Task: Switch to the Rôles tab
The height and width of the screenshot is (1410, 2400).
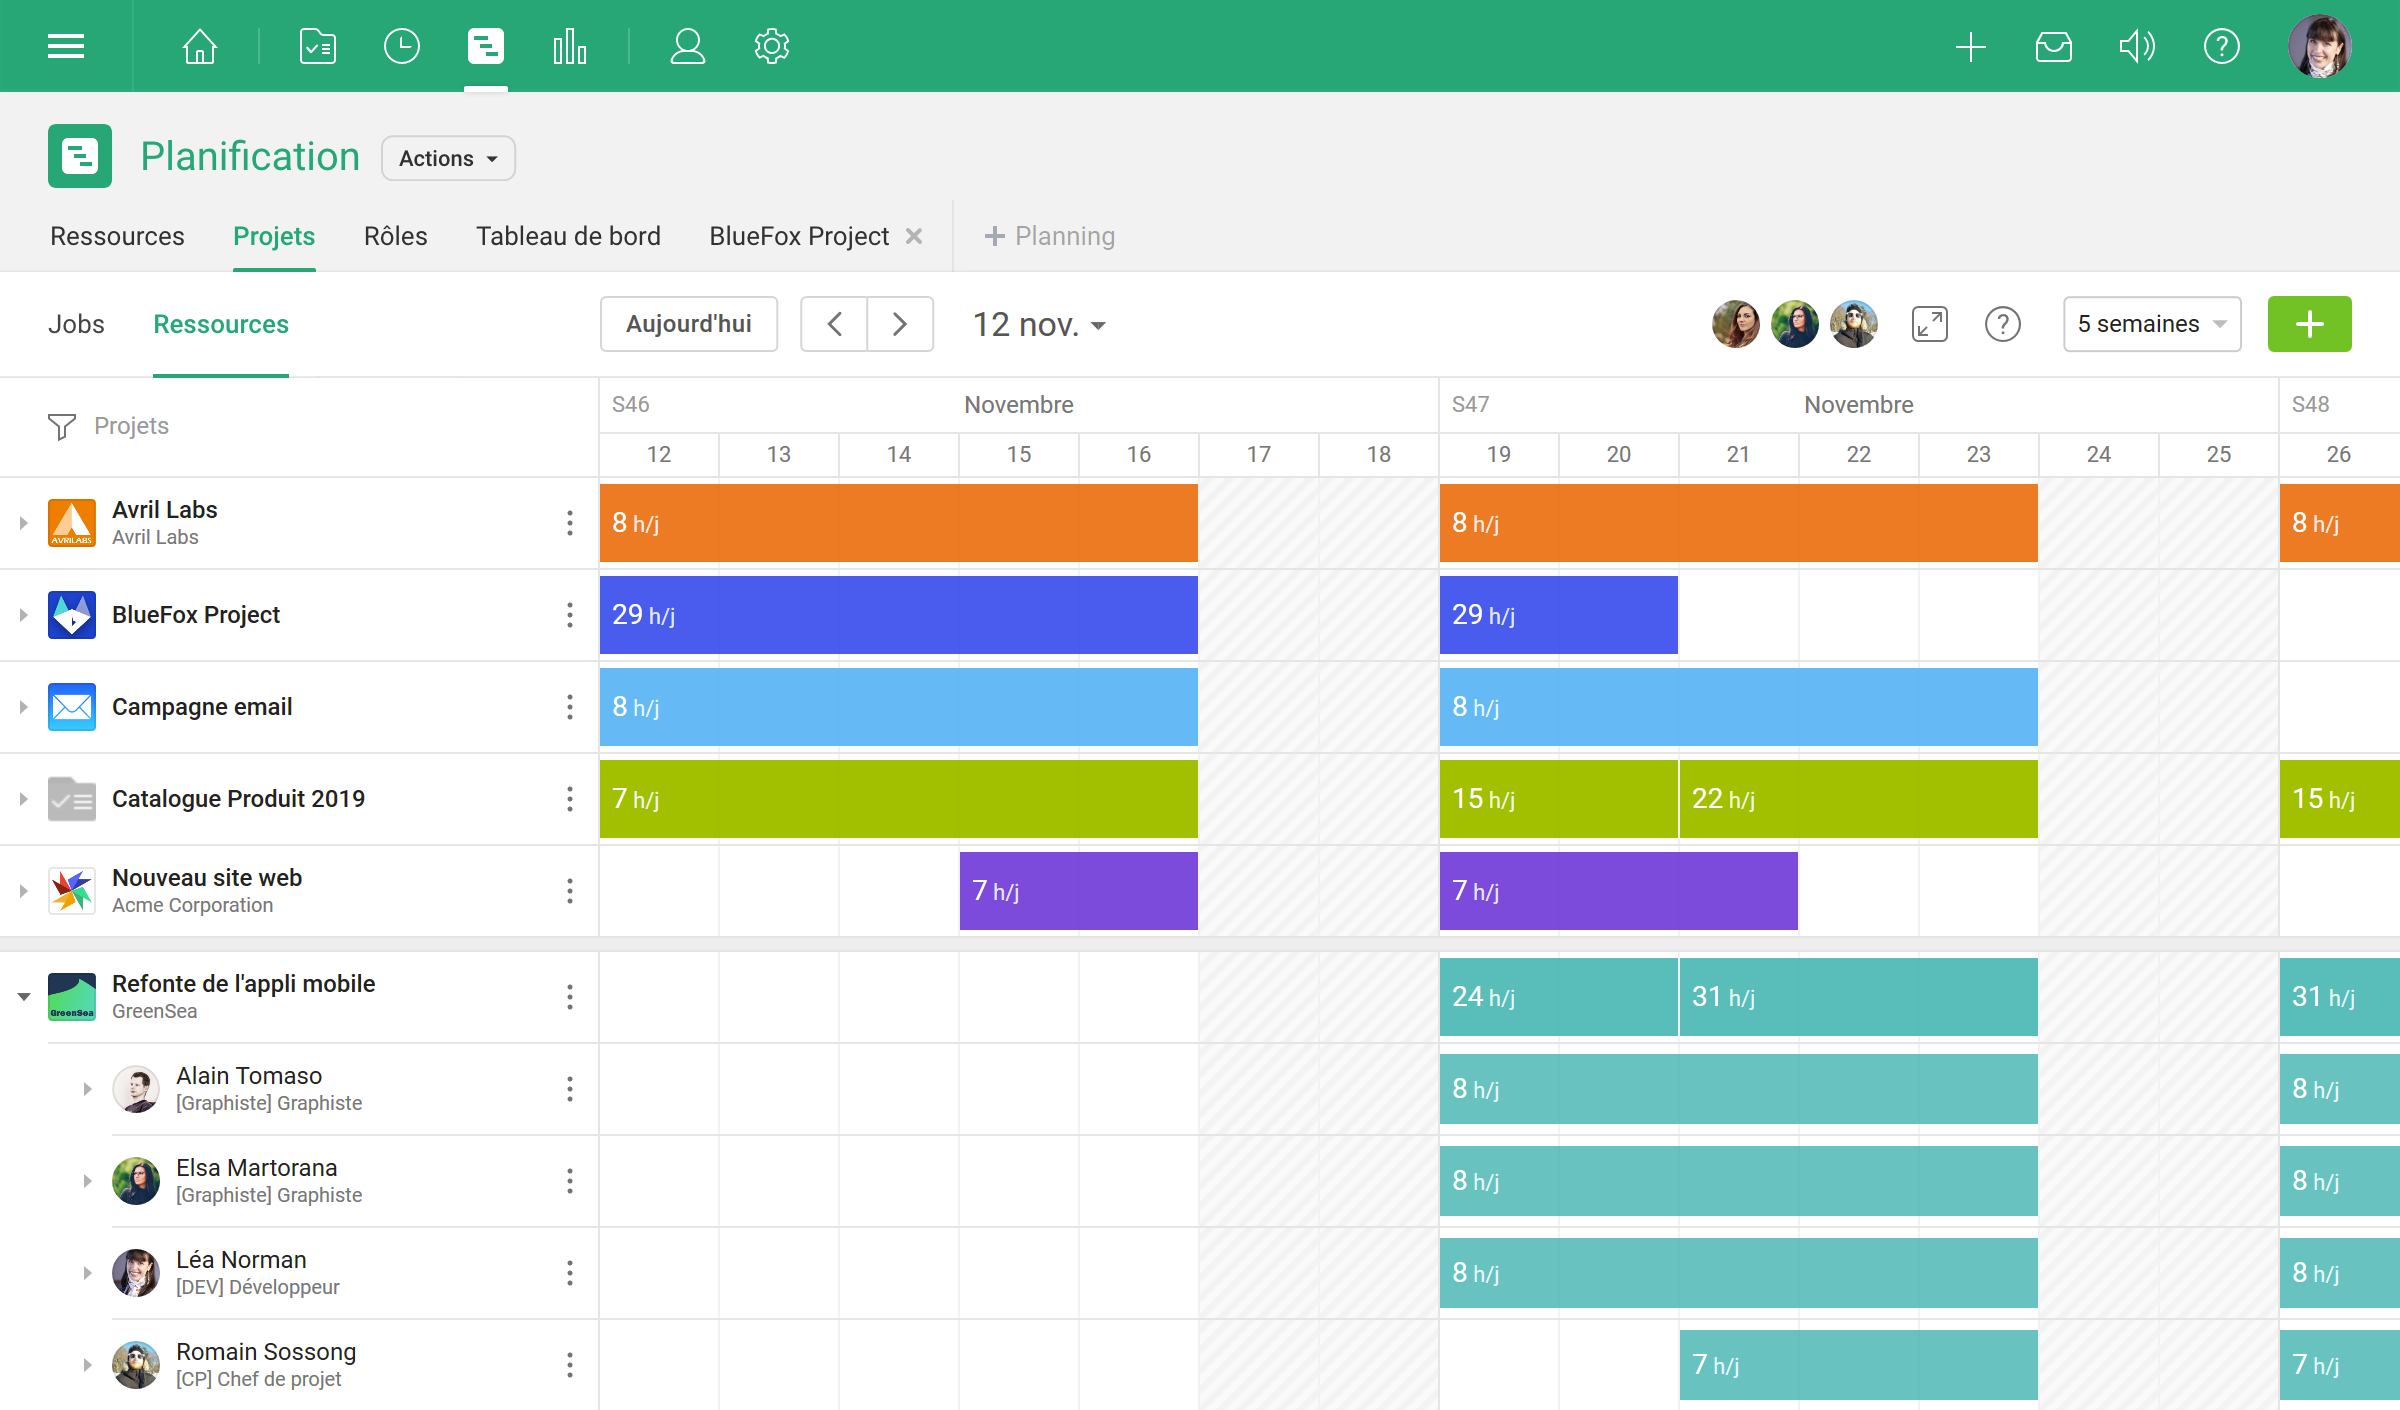Action: point(395,236)
